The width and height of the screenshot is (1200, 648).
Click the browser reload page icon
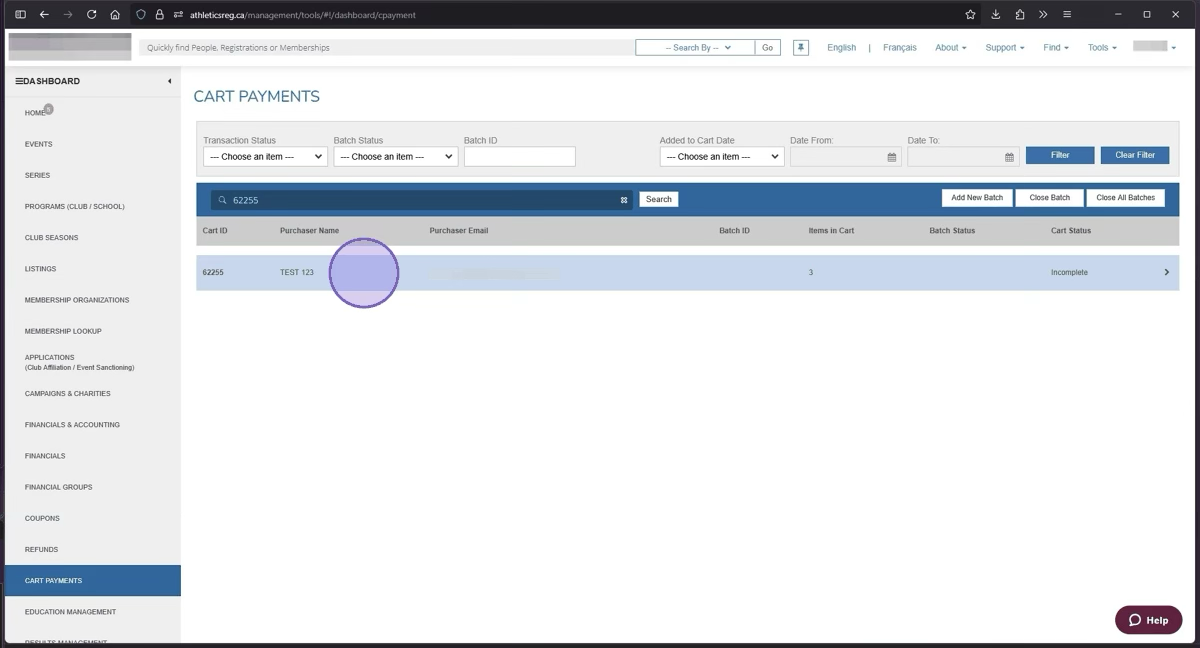pos(92,15)
